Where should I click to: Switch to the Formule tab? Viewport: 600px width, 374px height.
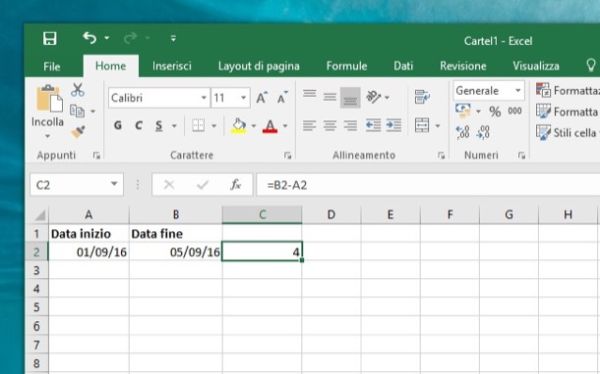tap(346, 66)
